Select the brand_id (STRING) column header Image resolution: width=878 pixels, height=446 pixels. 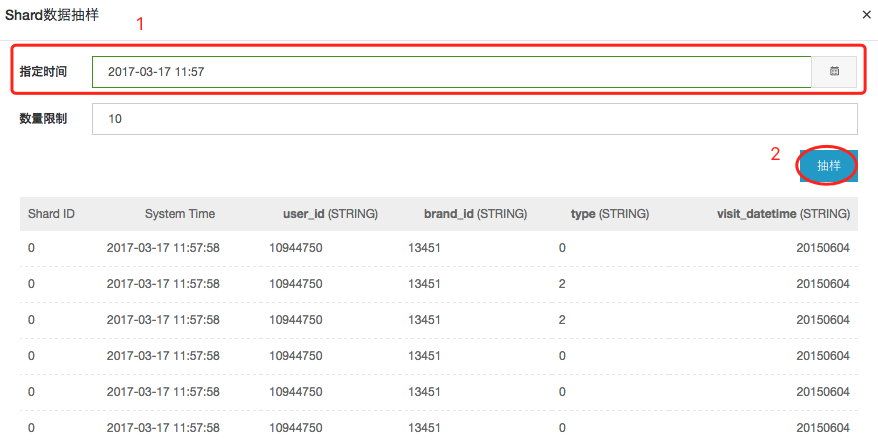coord(475,214)
